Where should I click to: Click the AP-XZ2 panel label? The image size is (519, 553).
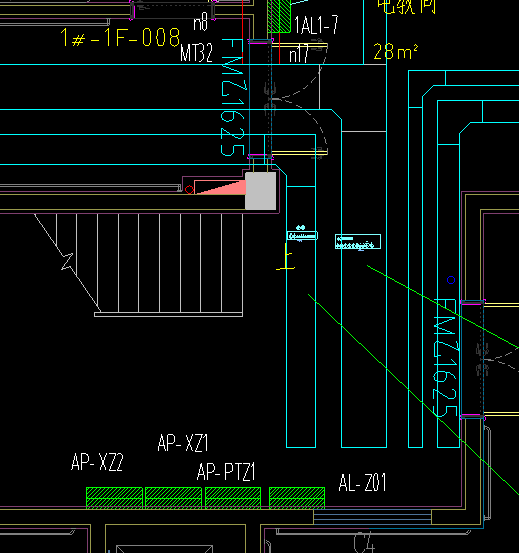(x=97, y=462)
